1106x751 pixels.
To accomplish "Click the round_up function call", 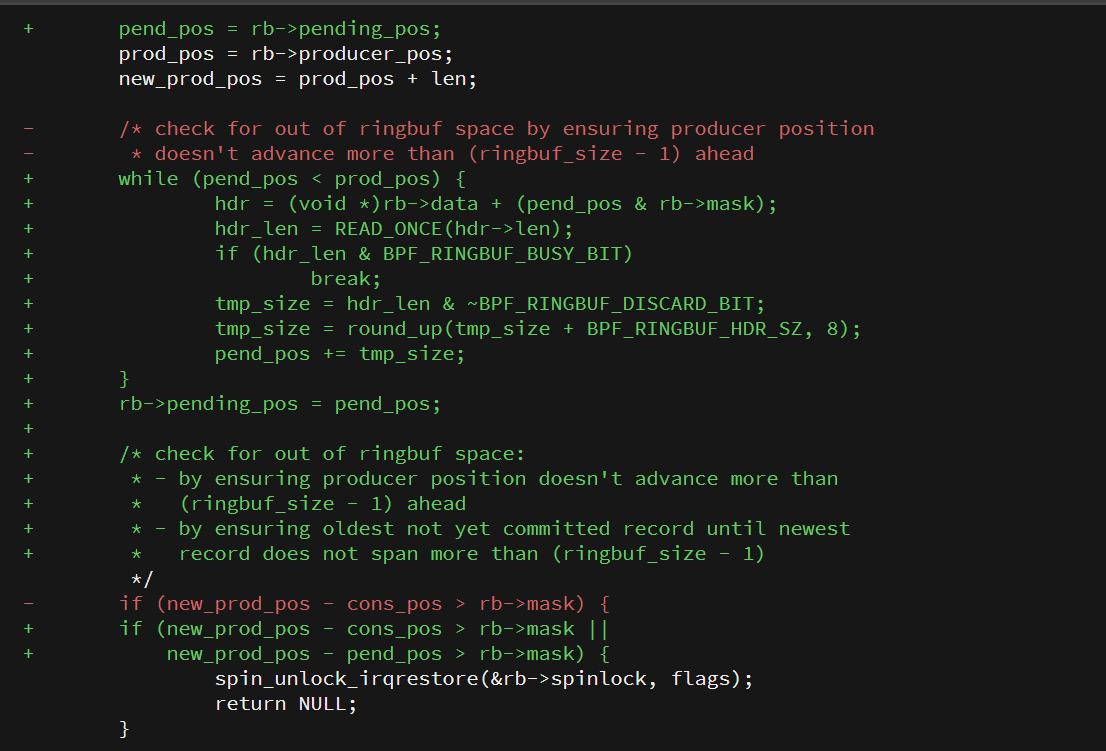I will [395, 329].
